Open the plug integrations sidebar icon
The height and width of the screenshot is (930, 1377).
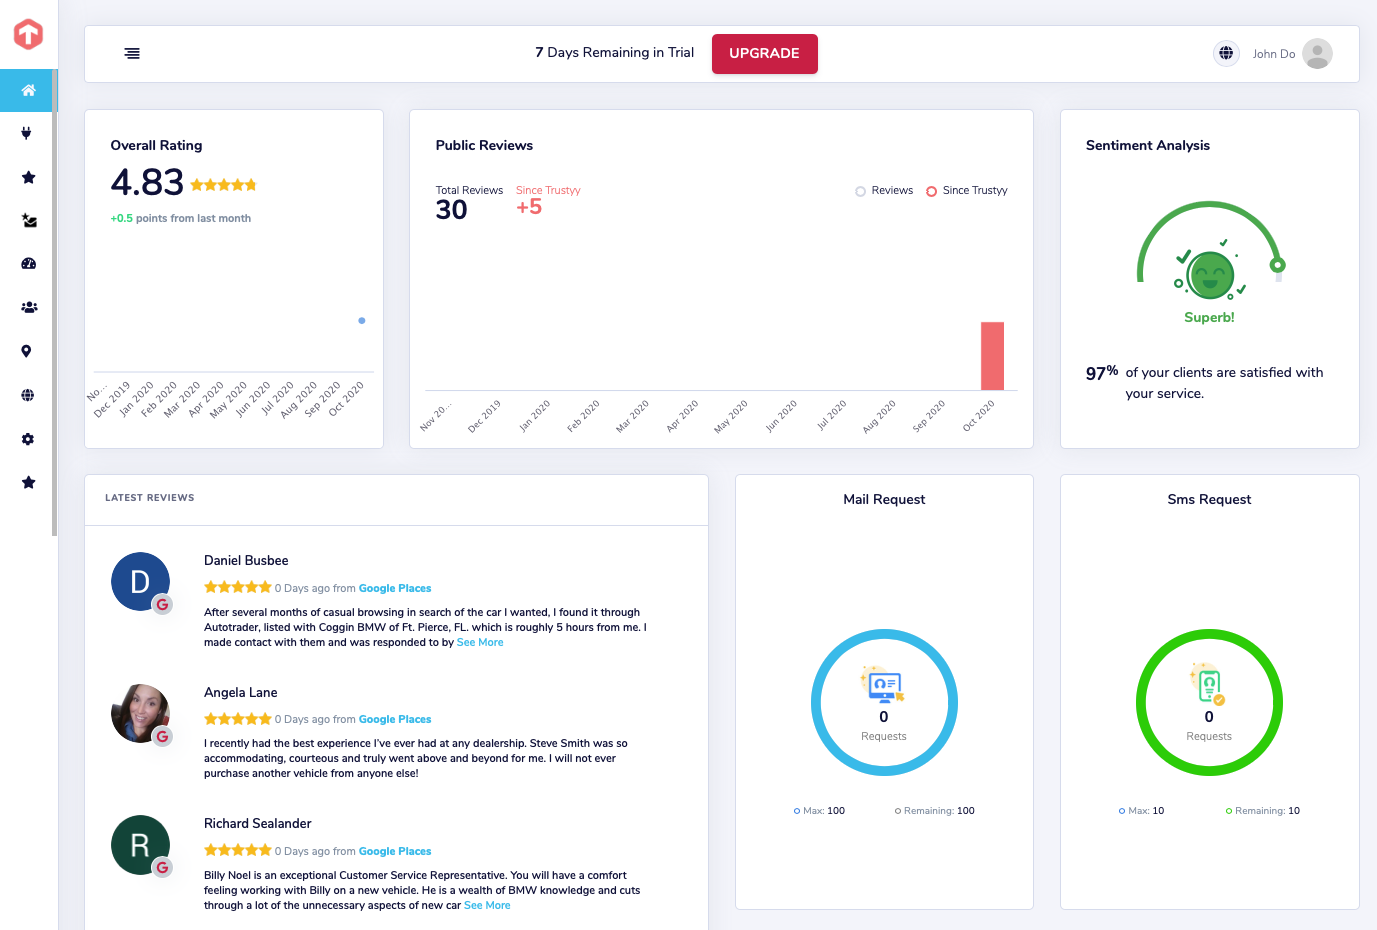click(27, 133)
